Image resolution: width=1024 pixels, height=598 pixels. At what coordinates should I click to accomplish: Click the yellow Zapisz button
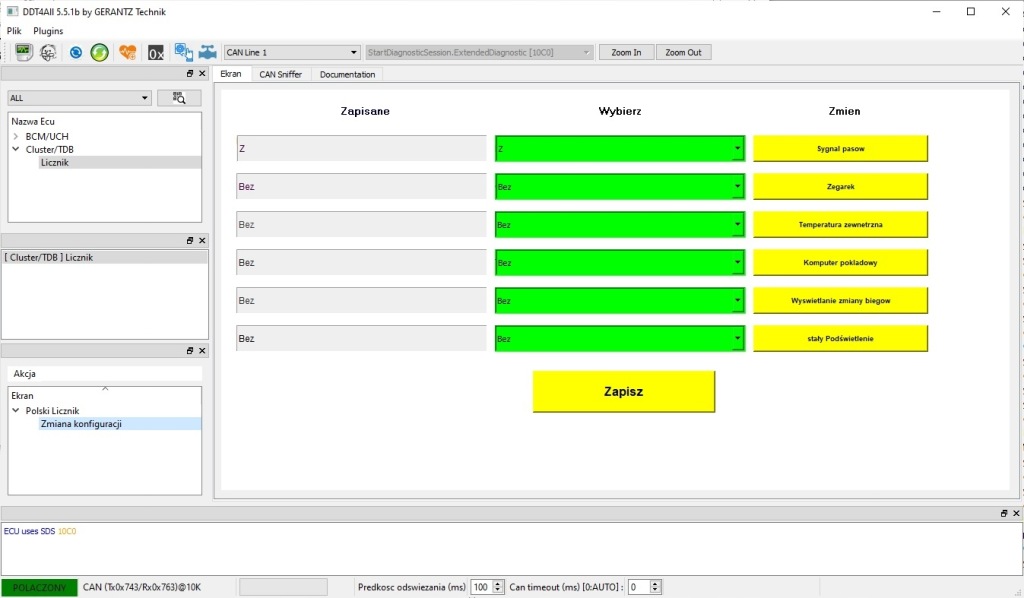point(624,392)
